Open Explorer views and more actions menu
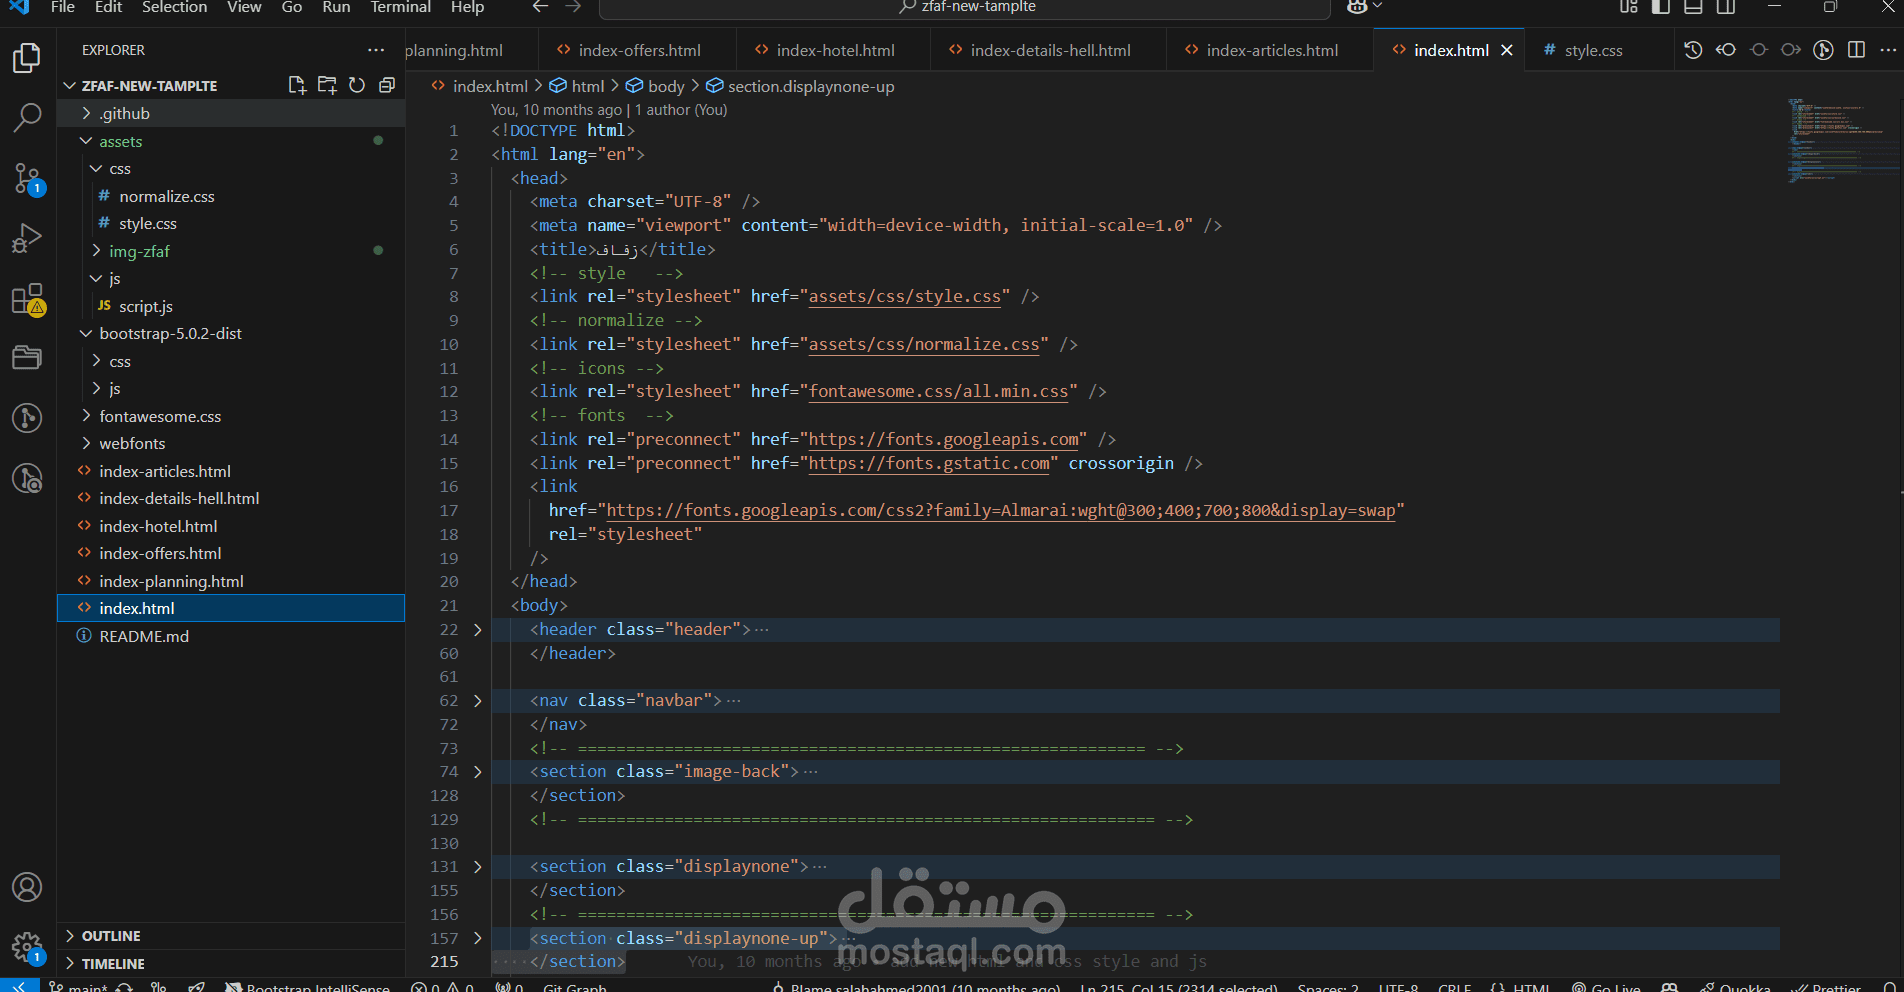This screenshot has width=1904, height=992. [376, 50]
